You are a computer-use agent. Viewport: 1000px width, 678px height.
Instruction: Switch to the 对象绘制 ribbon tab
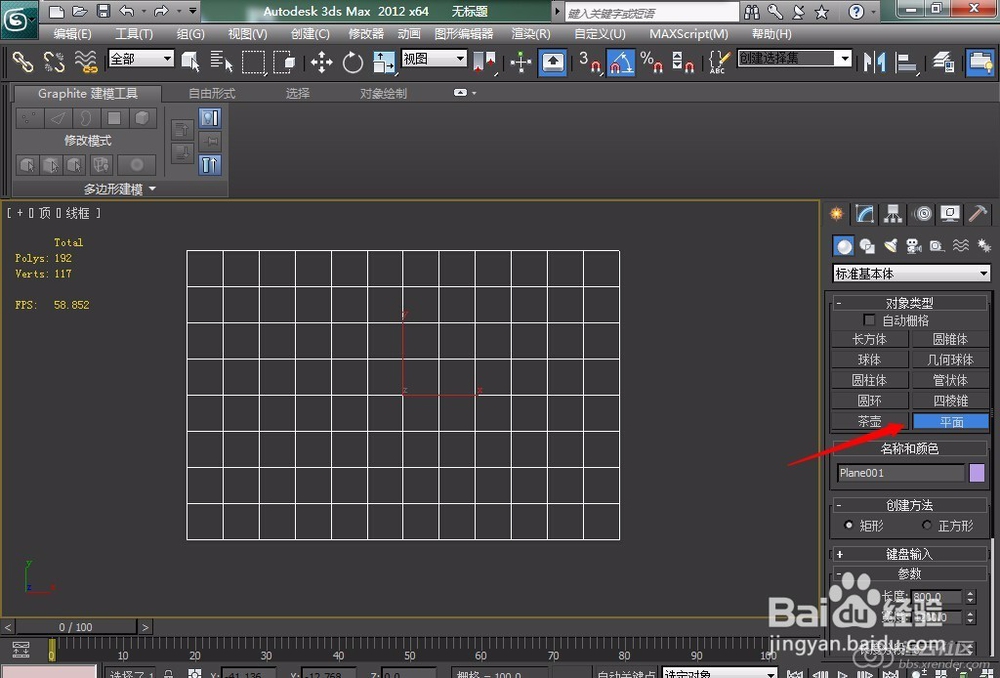(x=383, y=93)
